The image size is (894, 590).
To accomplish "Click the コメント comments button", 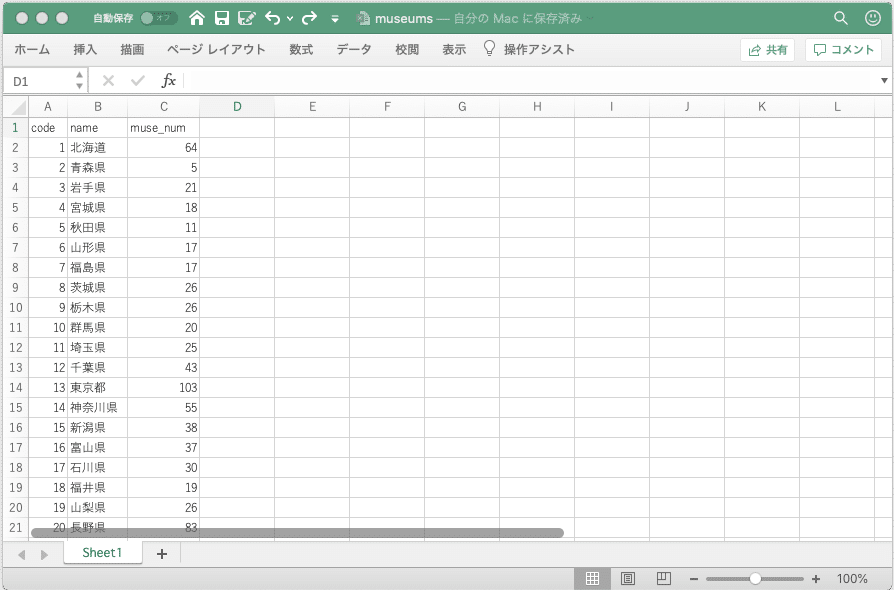I will pos(843,50).
